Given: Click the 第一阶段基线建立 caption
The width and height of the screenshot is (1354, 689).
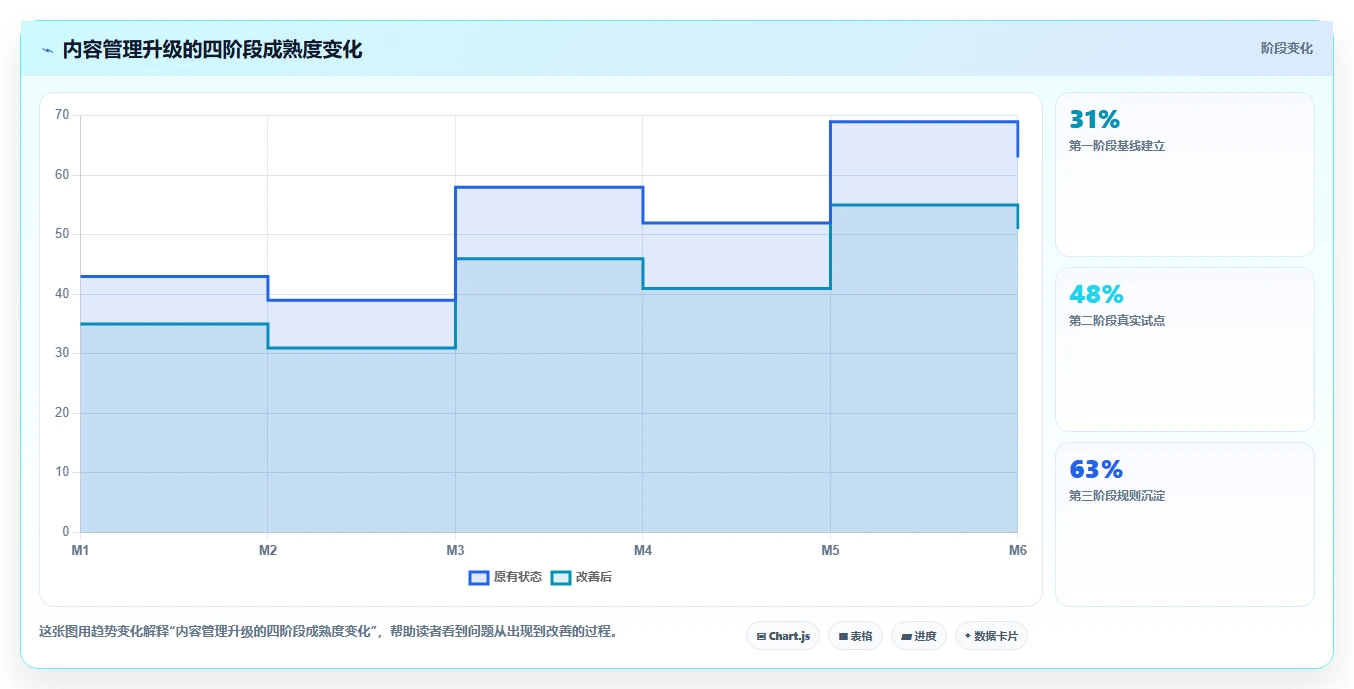Looking at the screenshot, I should 1117,146.
